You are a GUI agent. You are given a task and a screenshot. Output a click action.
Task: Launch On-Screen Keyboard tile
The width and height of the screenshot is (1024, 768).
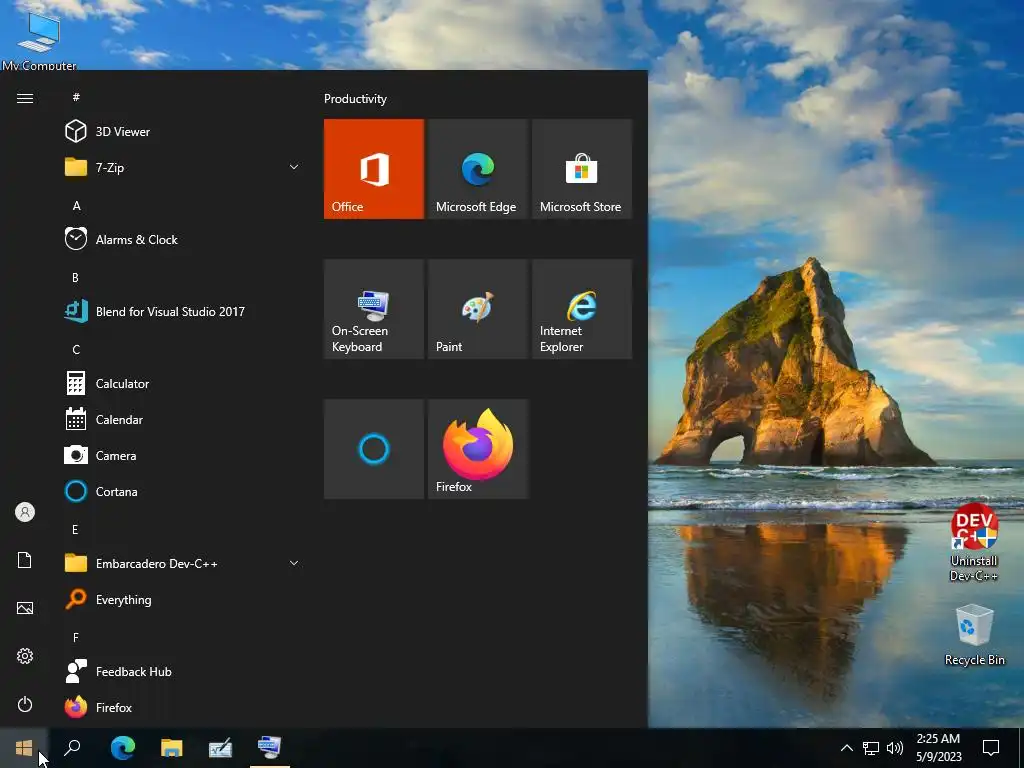[x=374, y=309]
